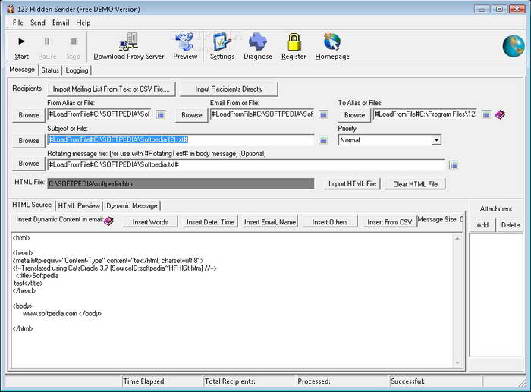Click the From Alias or File field
Viewport: 531px width, 392px height.
[99, 114]
